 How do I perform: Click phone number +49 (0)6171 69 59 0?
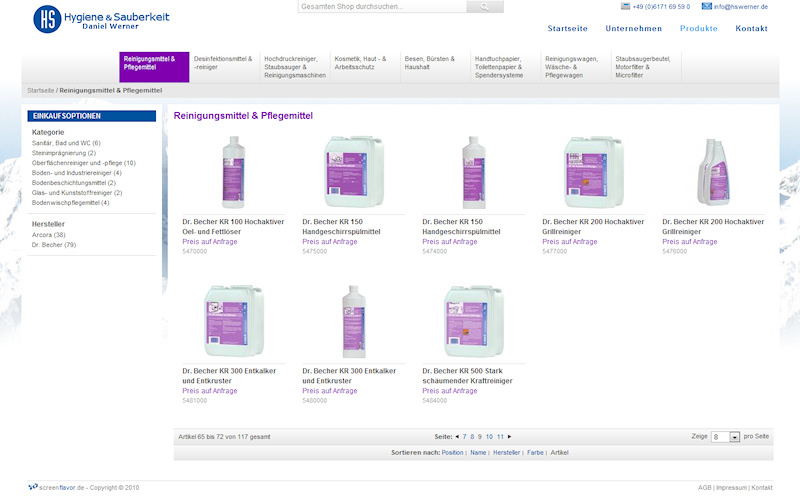(x=661, y=7)
